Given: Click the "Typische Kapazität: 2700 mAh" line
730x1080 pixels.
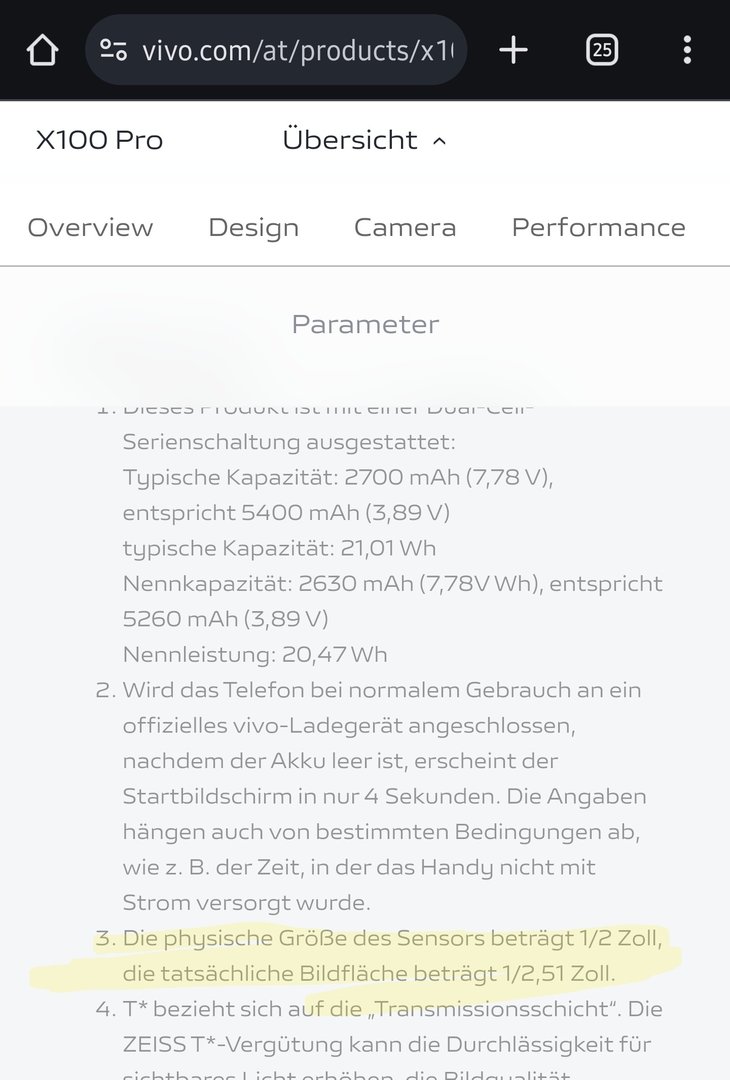Looking at the screenshot, I should pyautogui.click(x=337, y=477).
